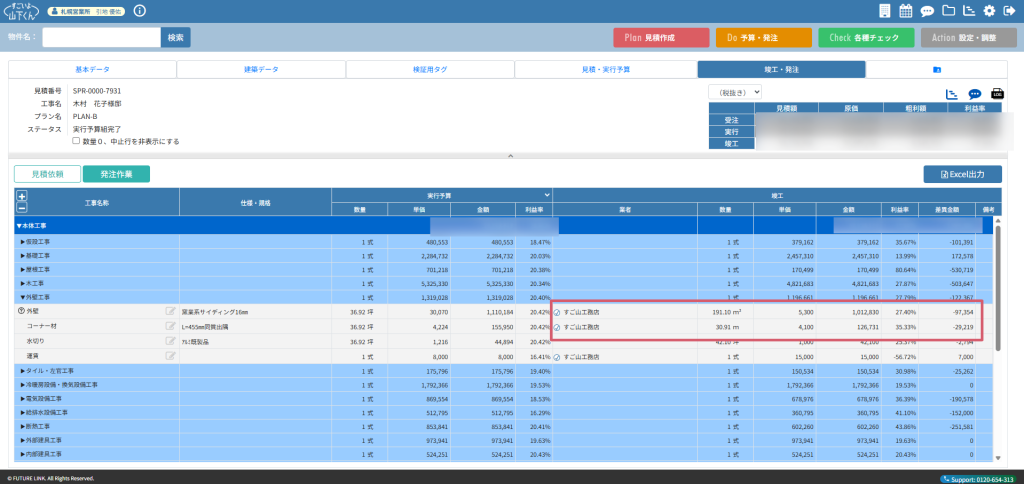The image size is (1024, 484).
Task: Open settings gear in header
Action: [x=989, y=11]
